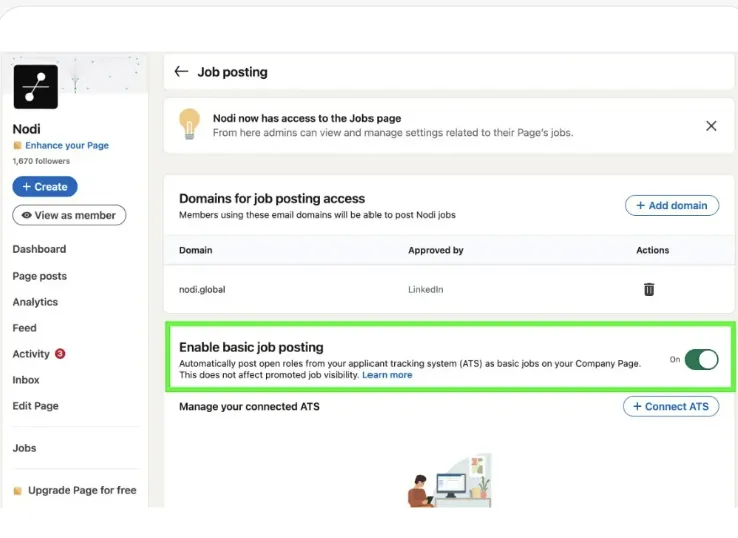This screenshot has width=738, height=538.
Task: Go to Page posts in sidebar
Action: click(x=40, y=276)
